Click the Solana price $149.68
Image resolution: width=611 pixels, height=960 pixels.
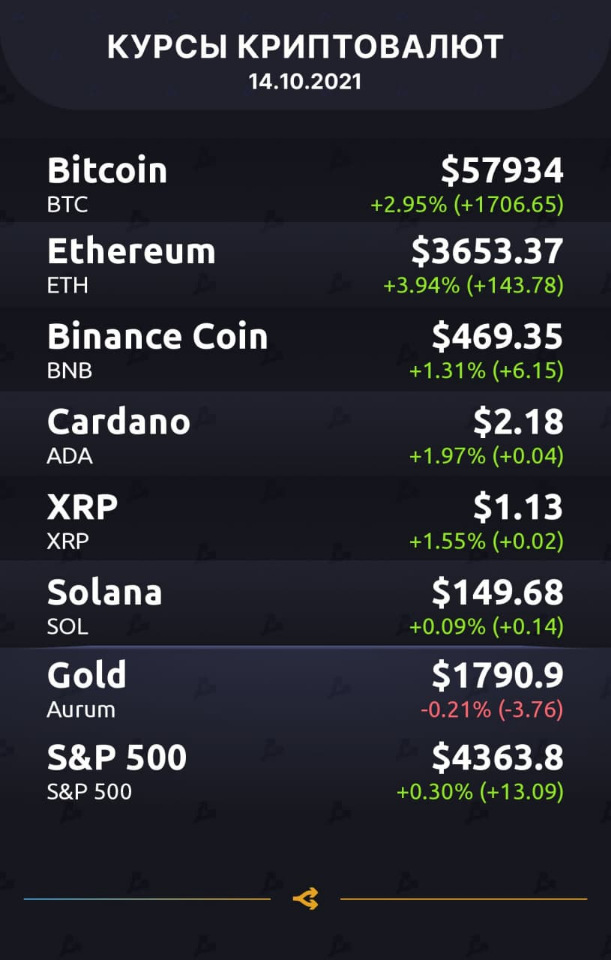point(498,593)
